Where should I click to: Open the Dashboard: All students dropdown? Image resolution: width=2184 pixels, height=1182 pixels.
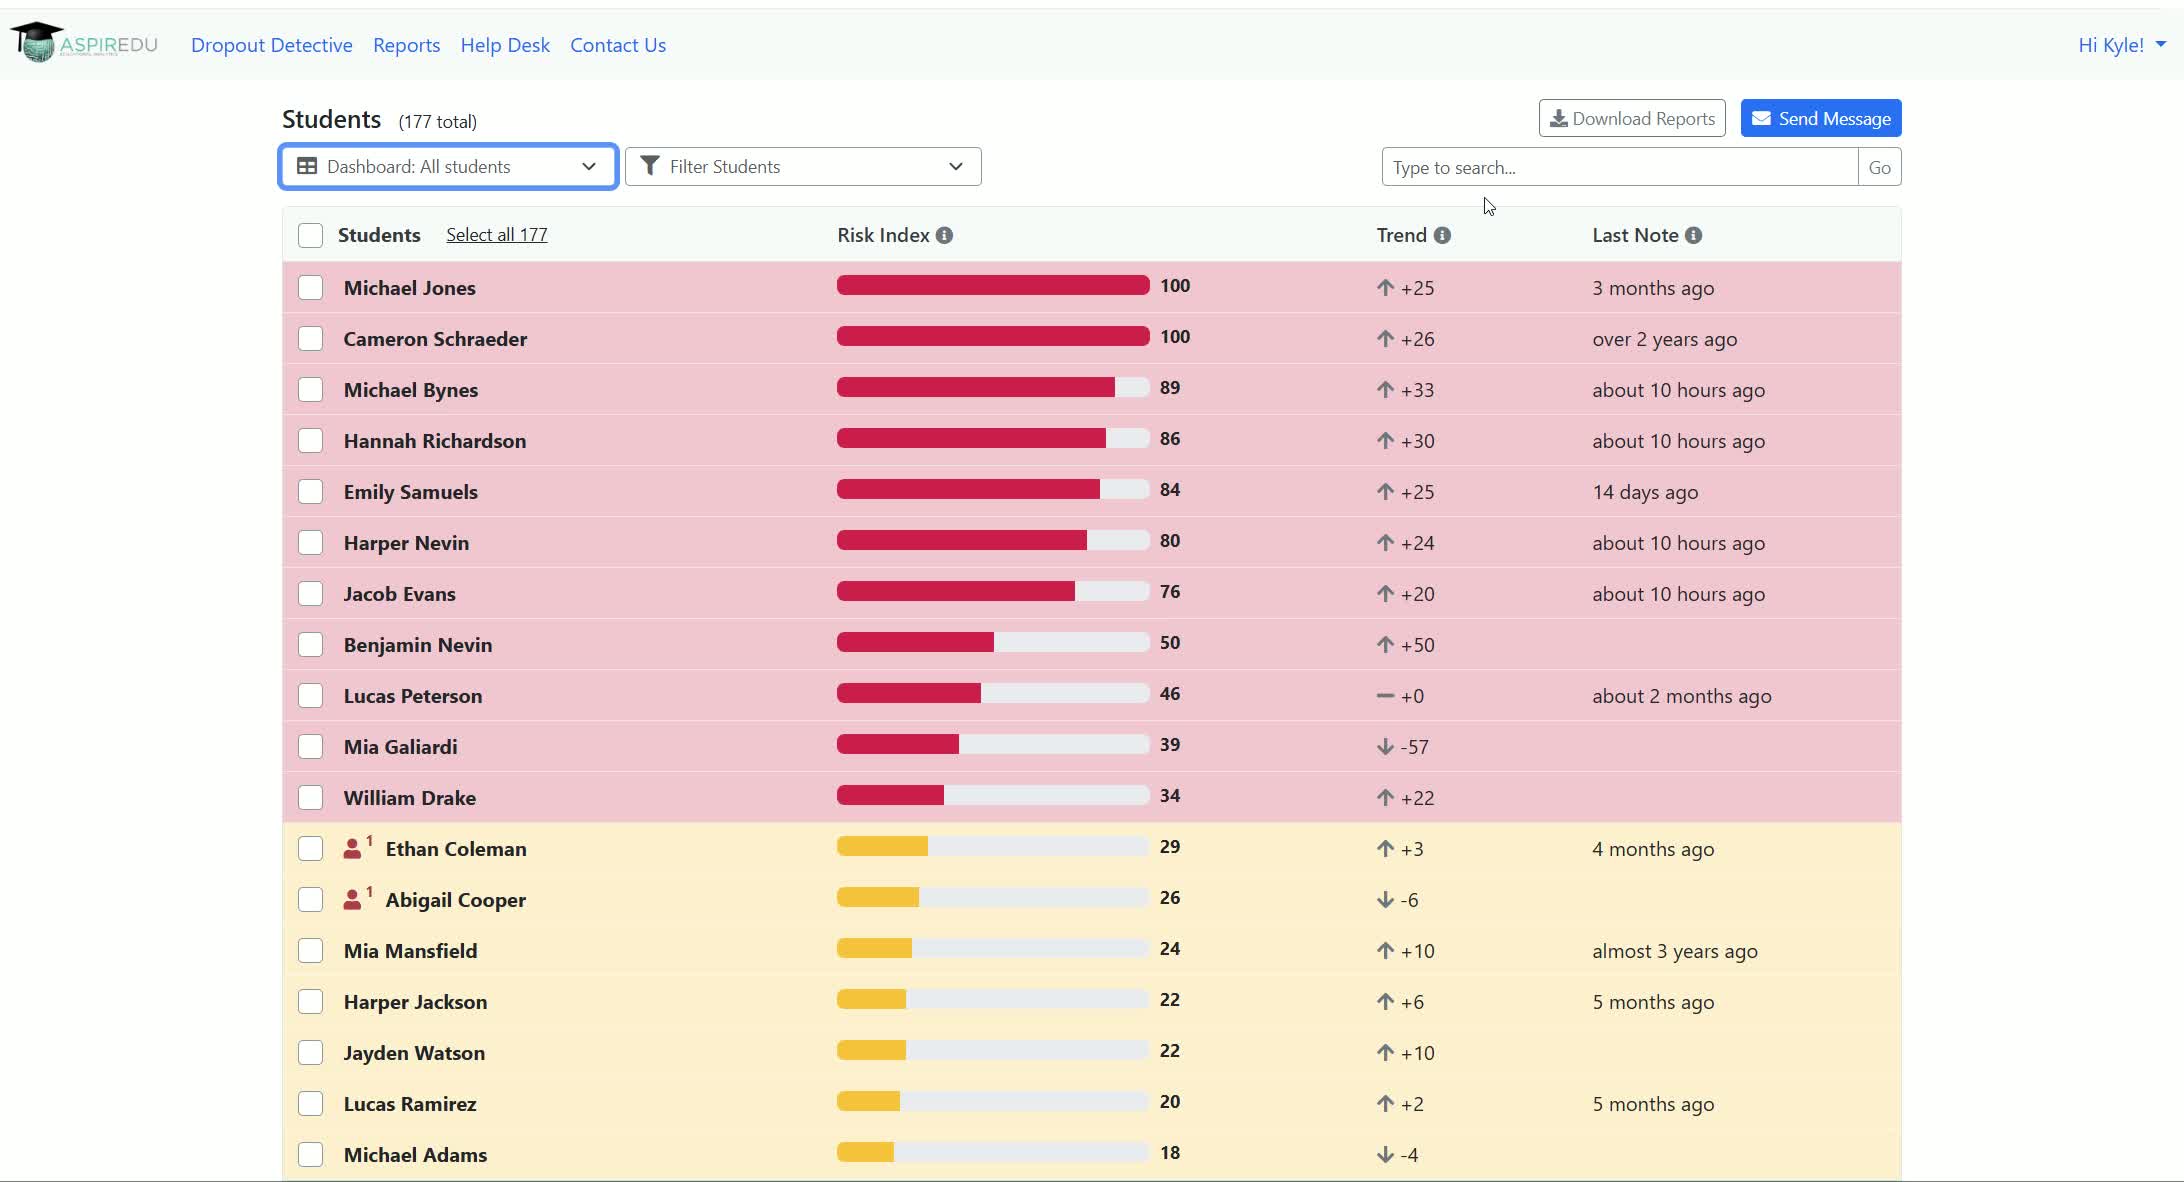(448, 167)
